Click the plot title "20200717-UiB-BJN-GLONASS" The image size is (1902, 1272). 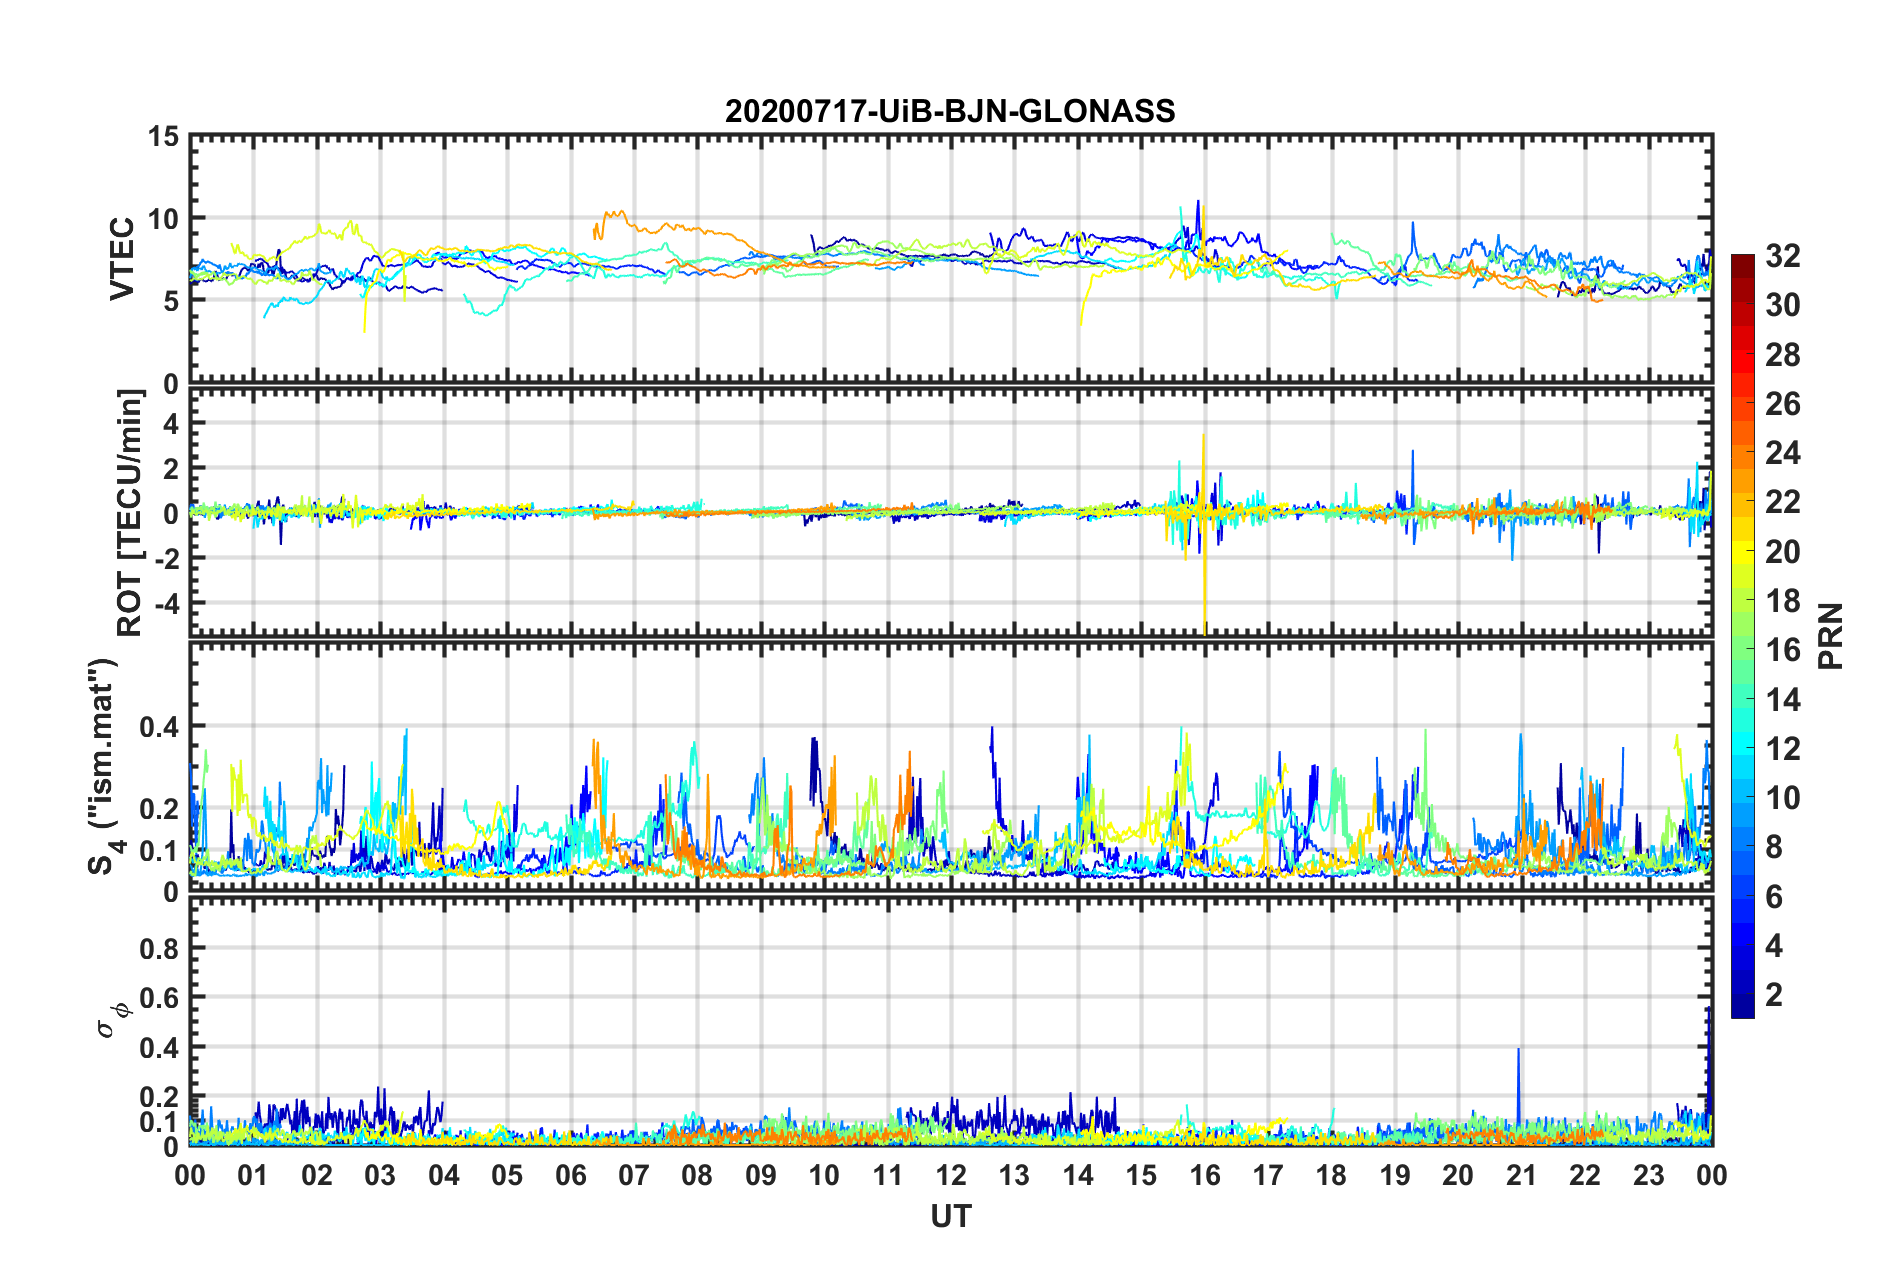(x=950, y=111)
